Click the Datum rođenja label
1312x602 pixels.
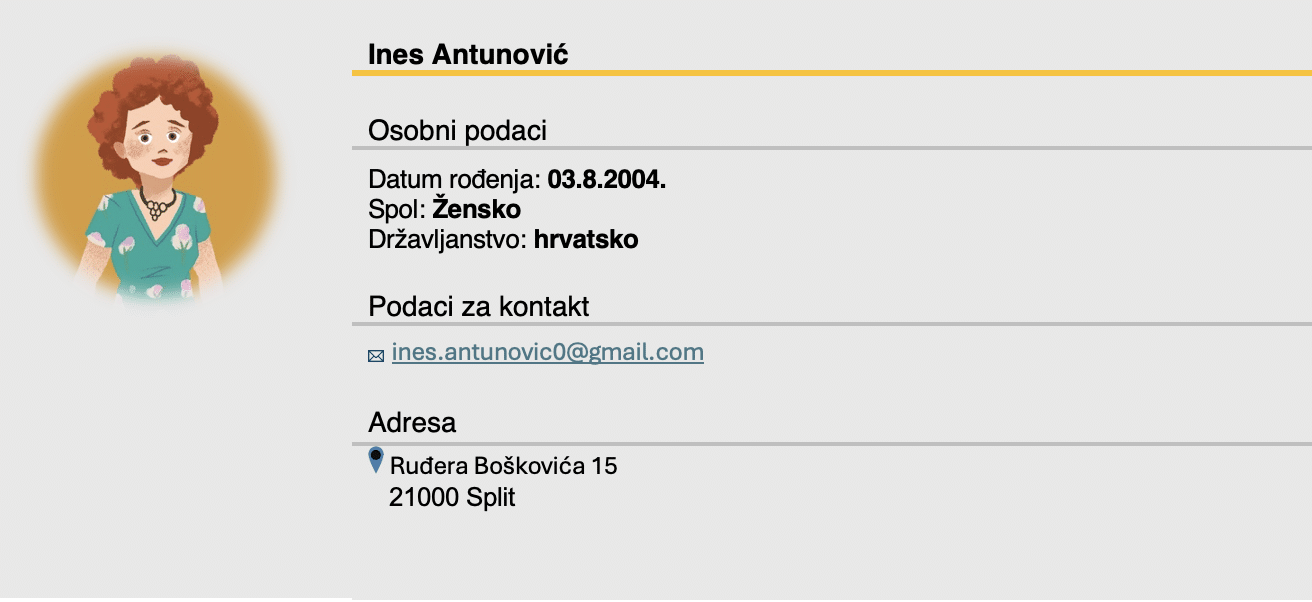454,180
